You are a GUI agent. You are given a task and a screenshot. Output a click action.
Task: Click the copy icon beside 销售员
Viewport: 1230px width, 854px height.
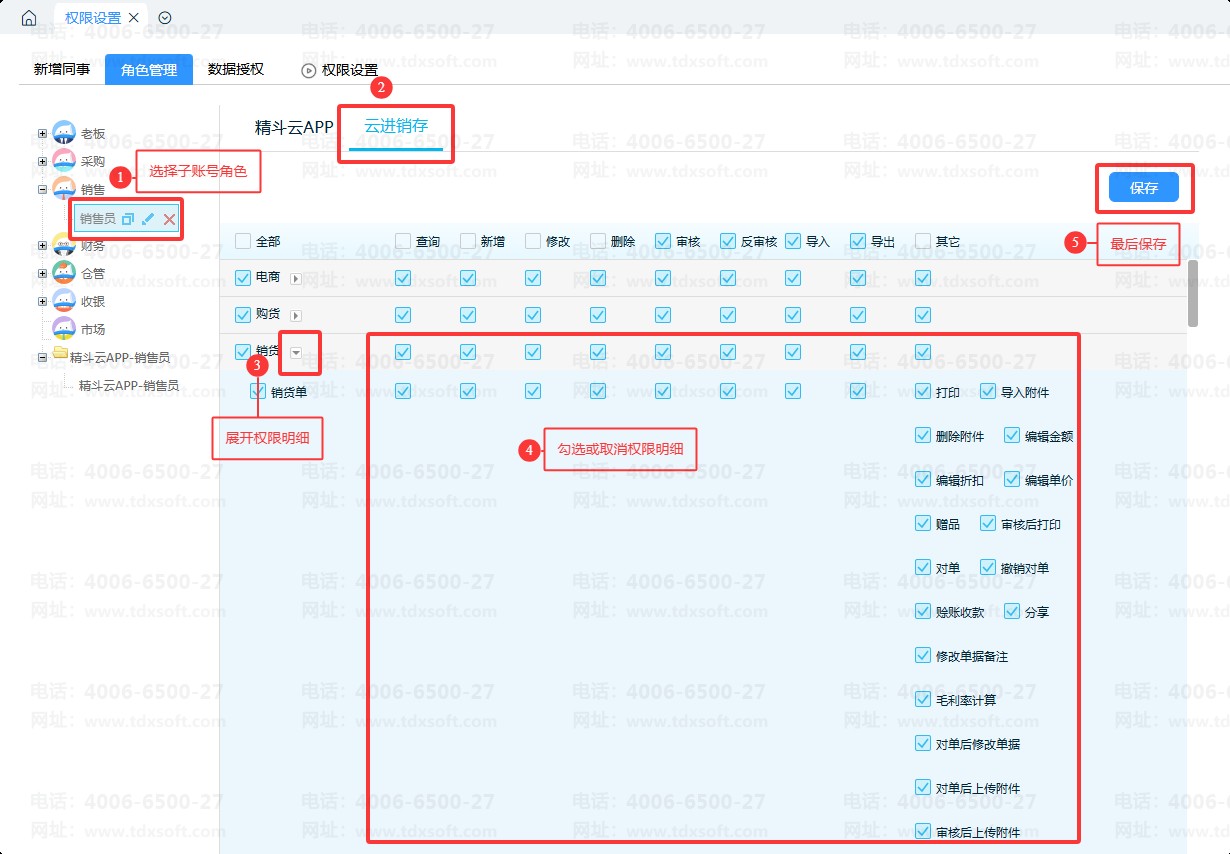[x=127, y=219]
